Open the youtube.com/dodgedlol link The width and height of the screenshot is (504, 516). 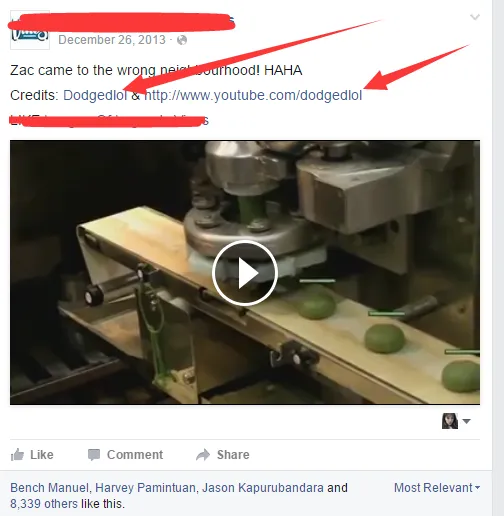(x=253, y=95)
